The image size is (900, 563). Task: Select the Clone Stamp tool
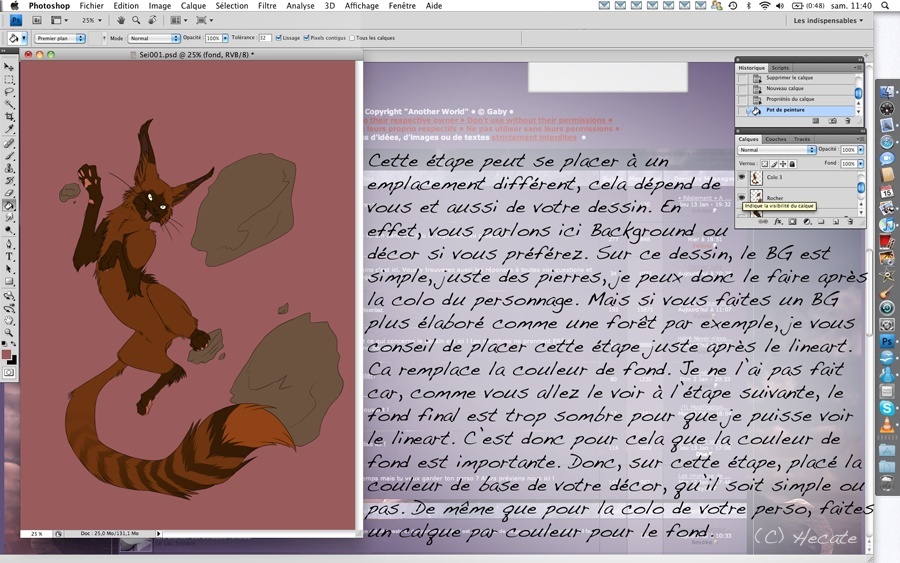point(9,169)
